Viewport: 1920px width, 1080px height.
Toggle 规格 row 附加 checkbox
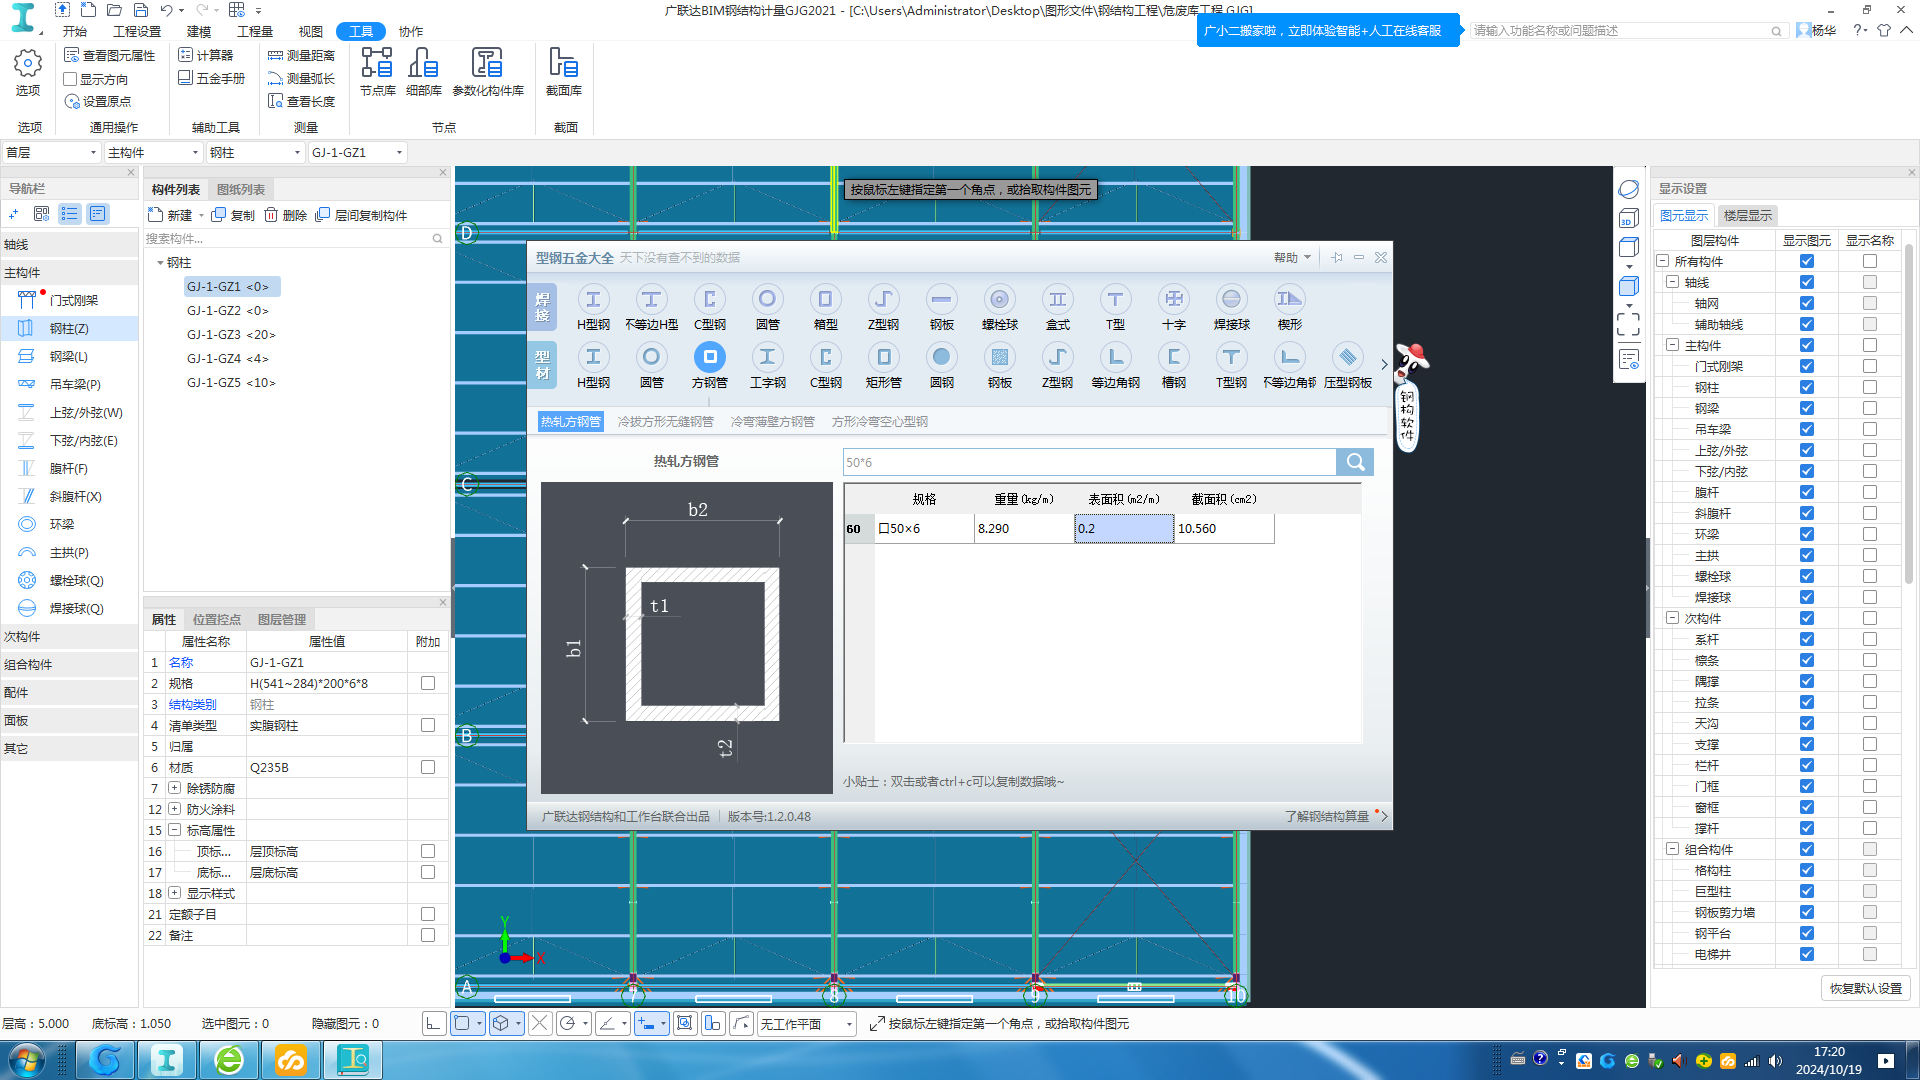428,683
